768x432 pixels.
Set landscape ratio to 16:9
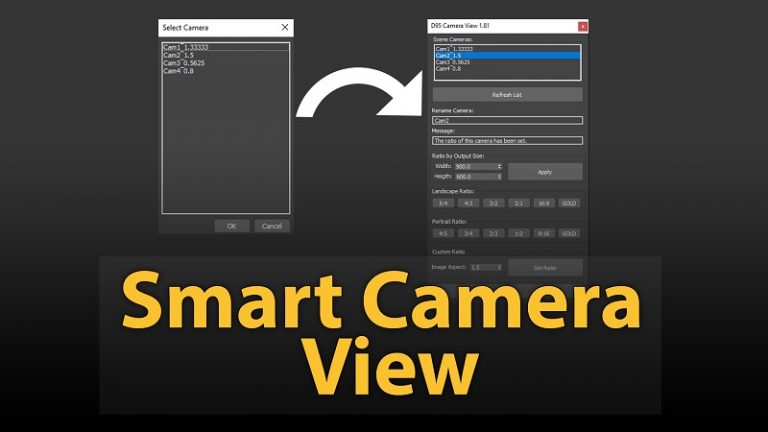(x=544, y=203)
